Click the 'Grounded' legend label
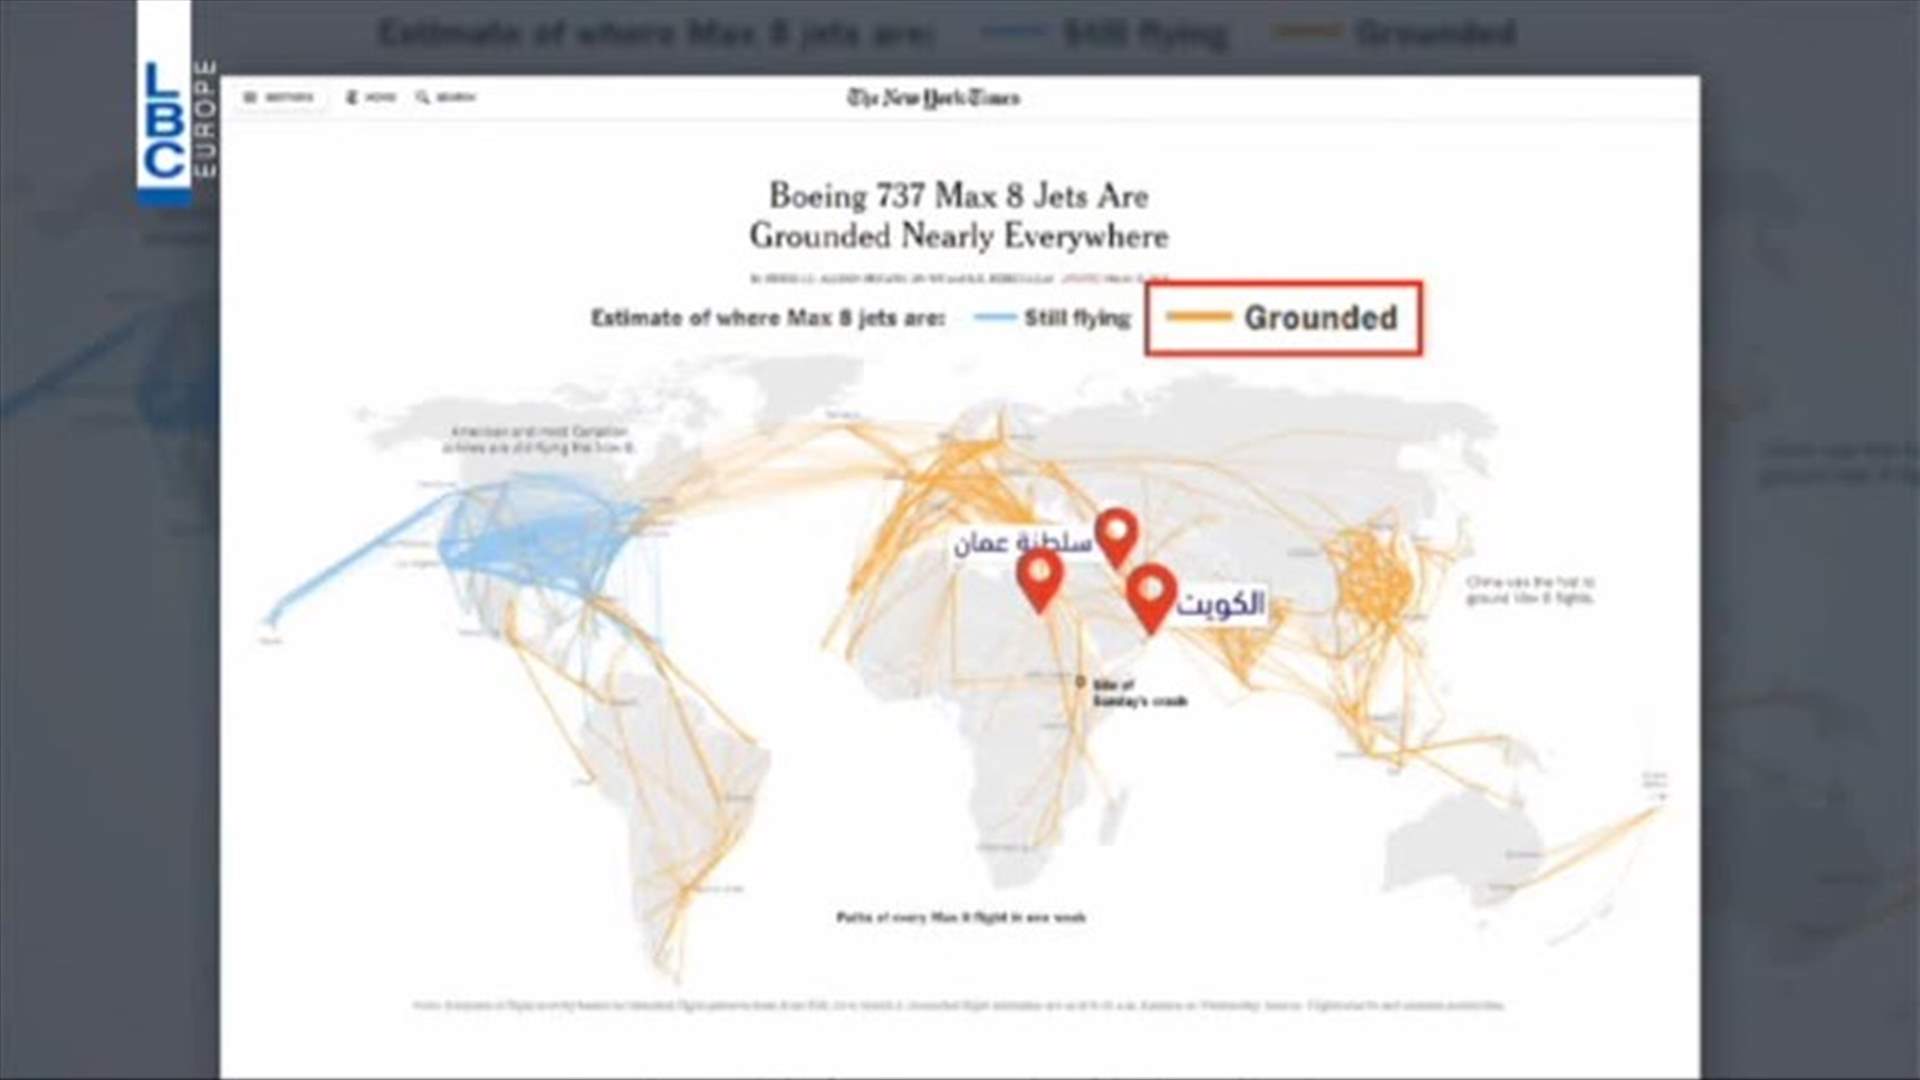Image resolution: width=1920 pixels, height=1080 pixels. 1321,318
